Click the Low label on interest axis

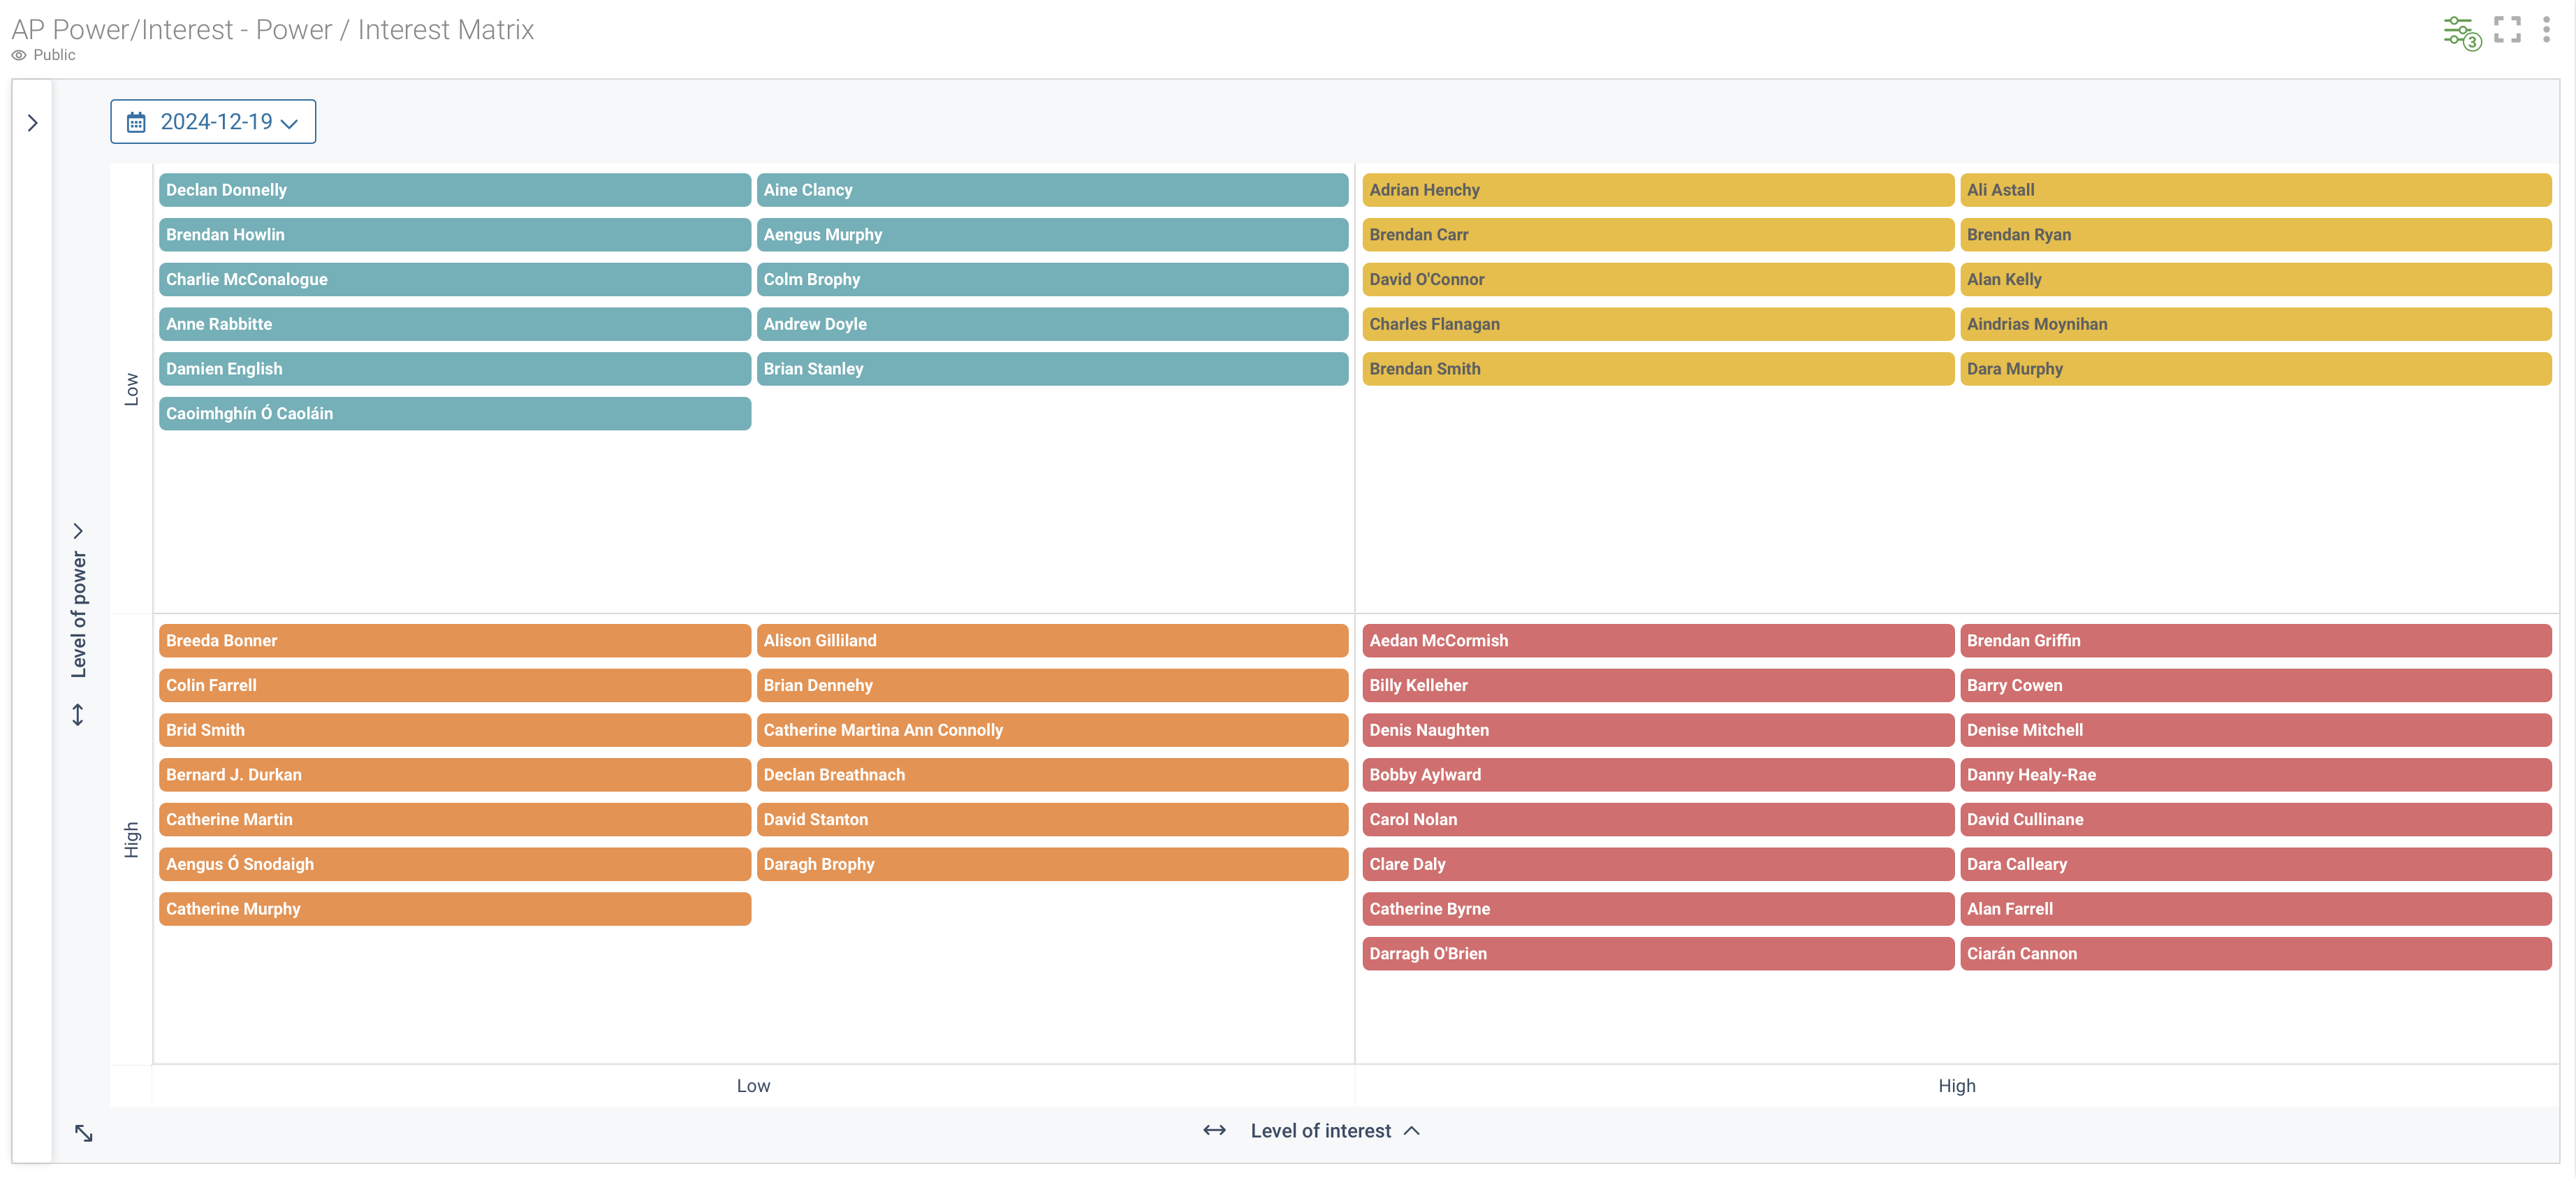753,1086
